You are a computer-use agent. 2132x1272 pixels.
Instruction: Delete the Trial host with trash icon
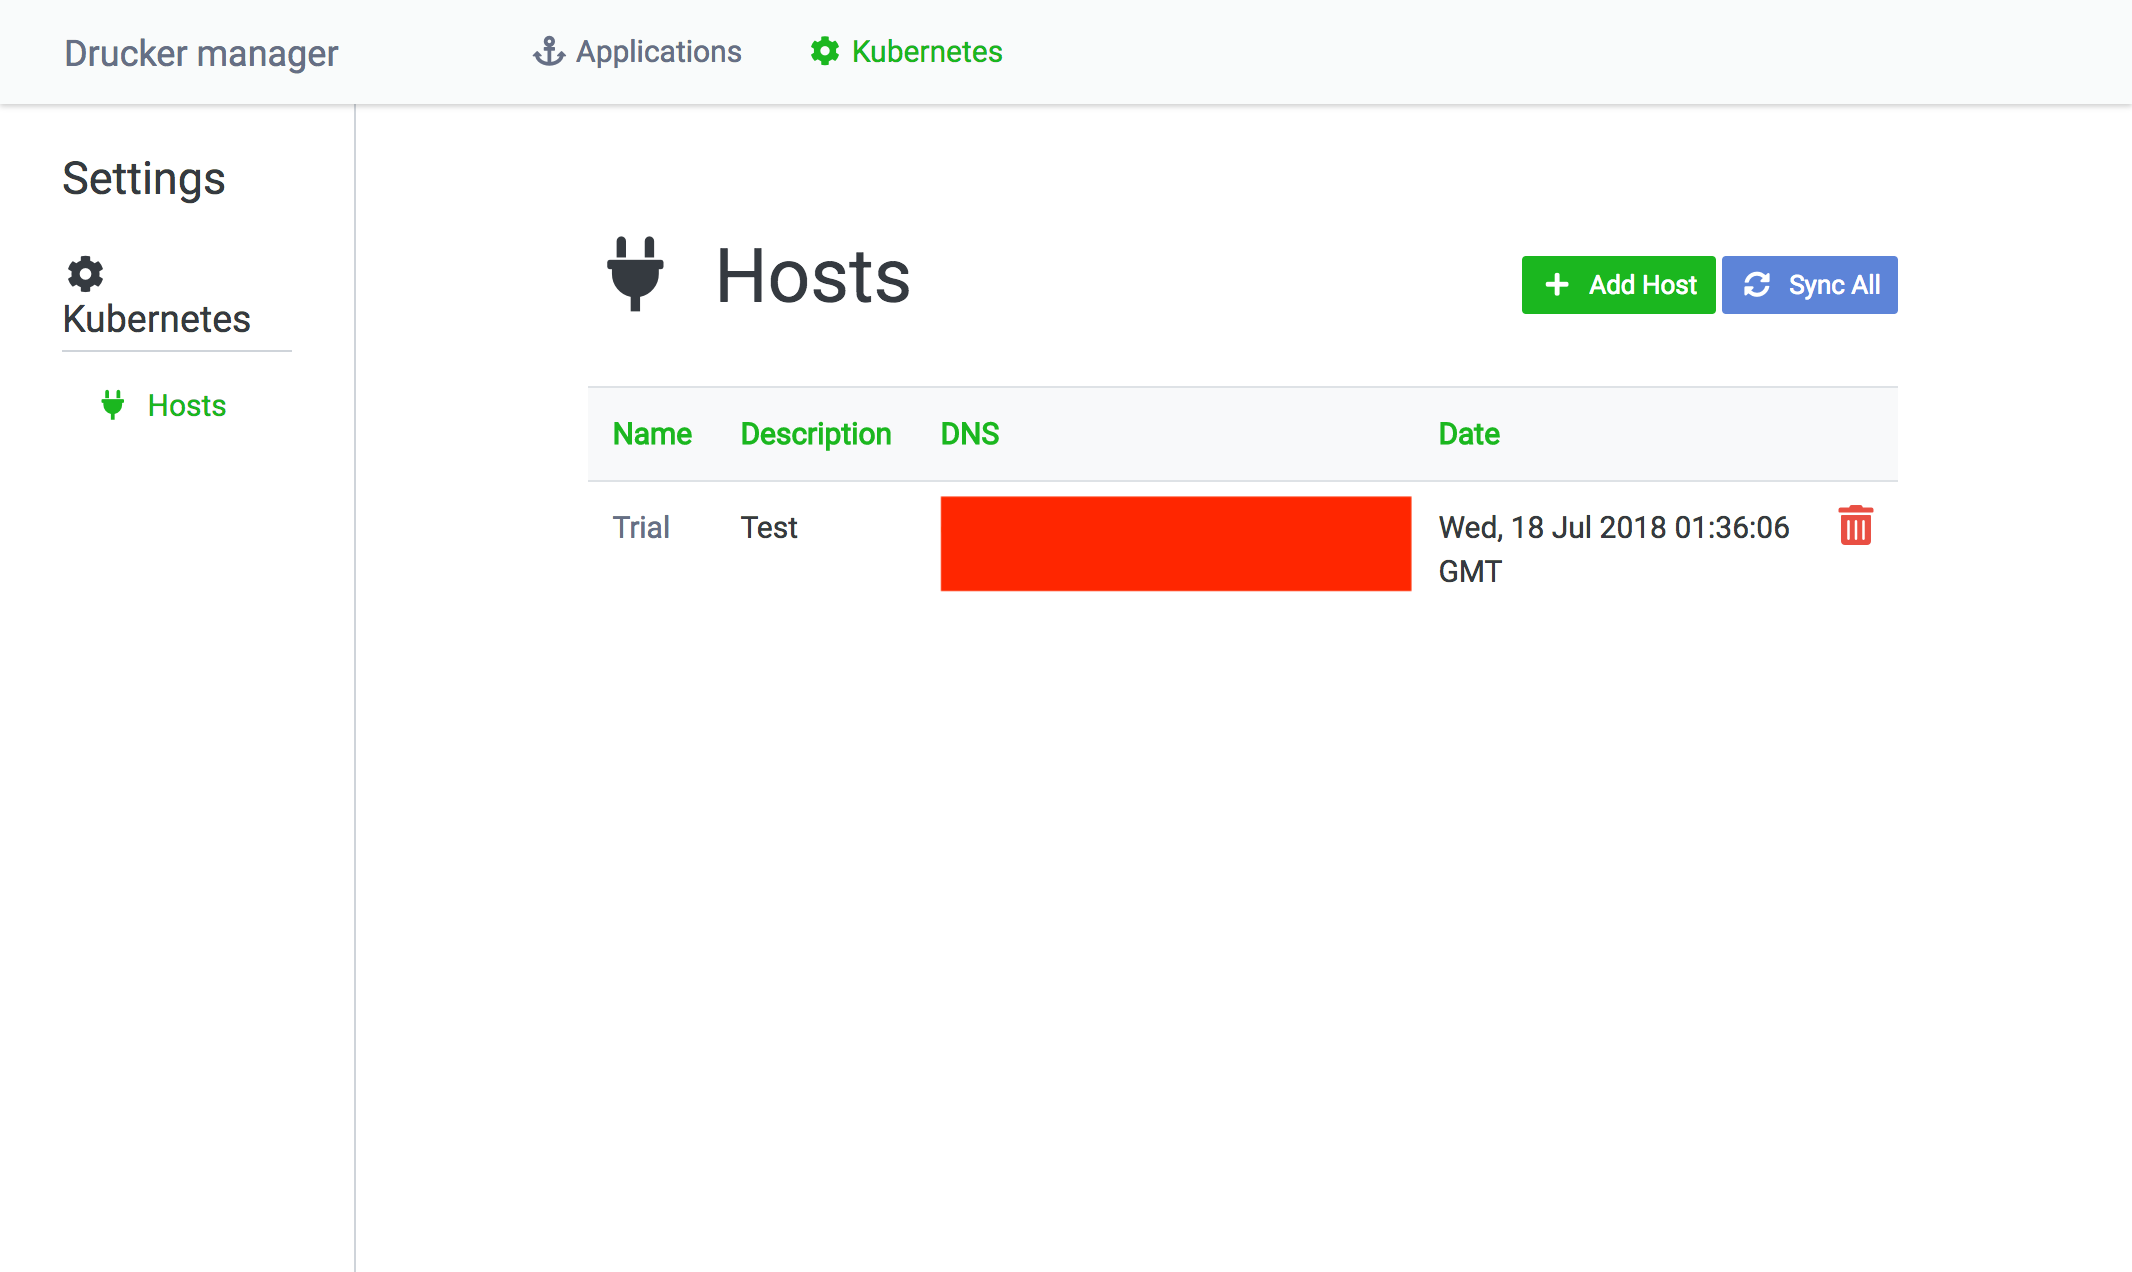pos(1856,525)
